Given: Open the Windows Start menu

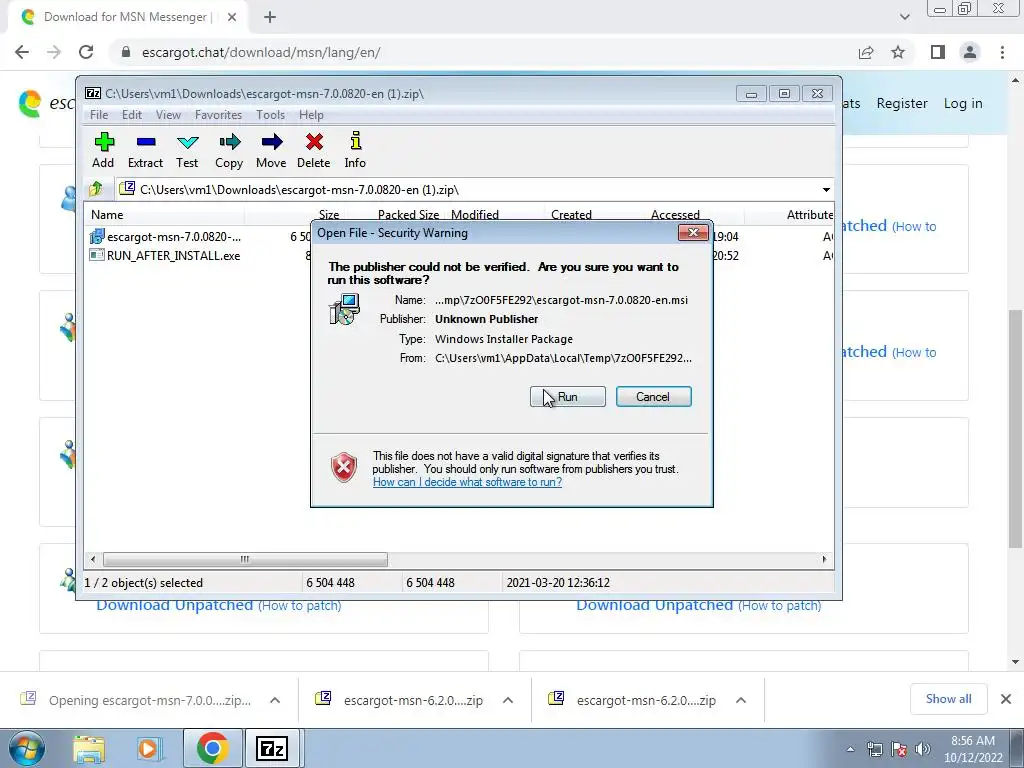Looking at the screenshot, I should (x=26, y=748).
